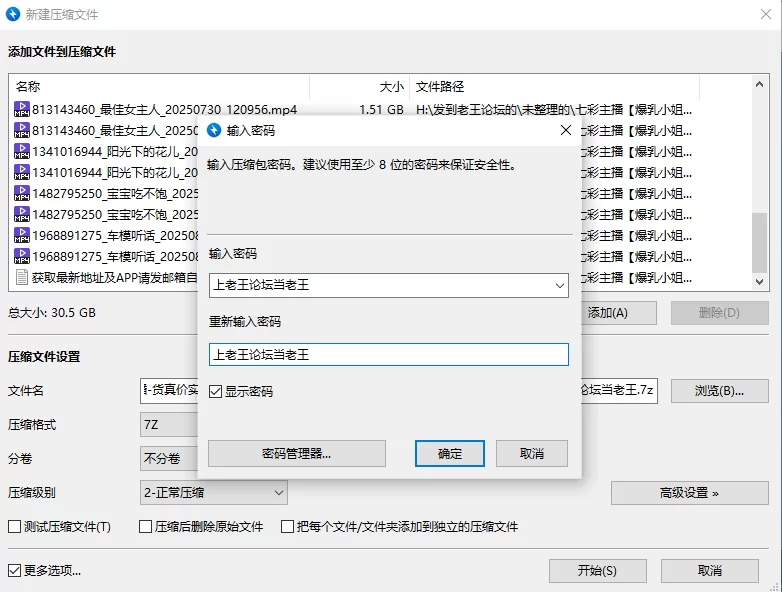This screenshot has height=592, width=782.
Task: Click the 总大小: 30.5 GB label
Action: tap(51, 313)
